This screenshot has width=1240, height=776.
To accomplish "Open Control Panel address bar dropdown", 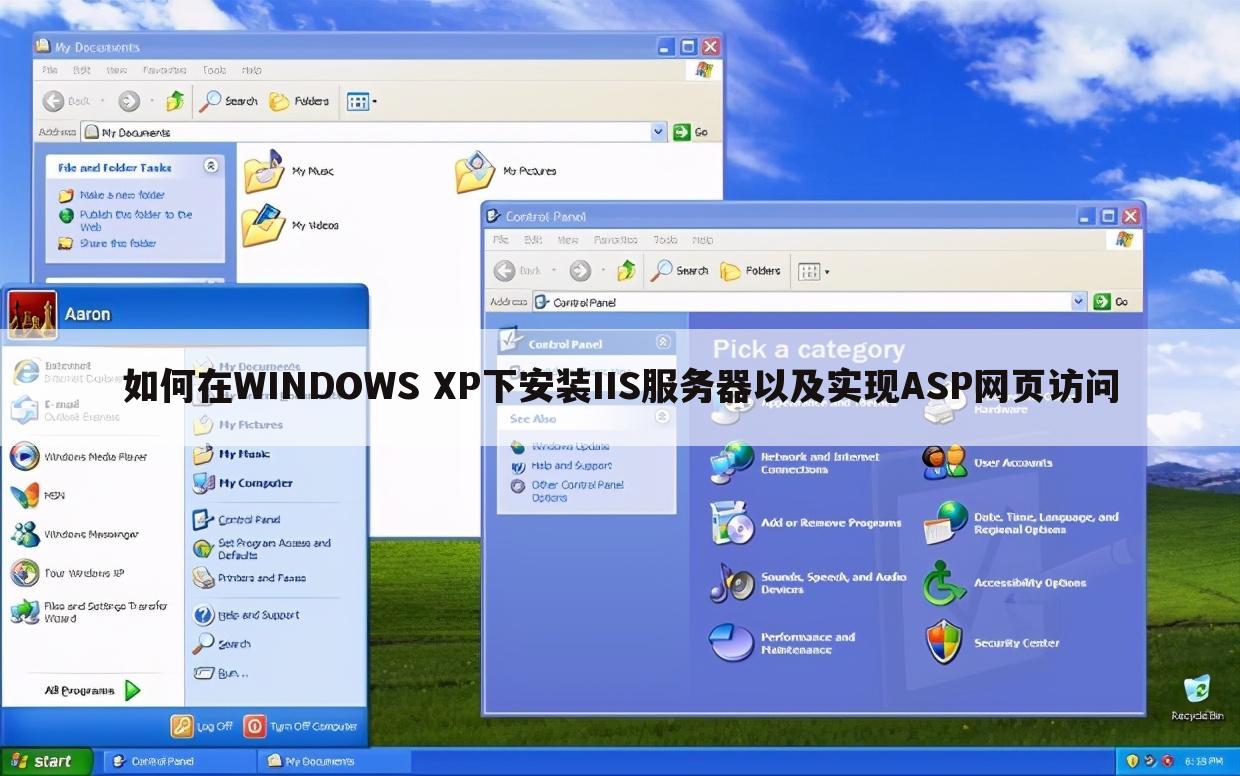I will point(1078,301).
